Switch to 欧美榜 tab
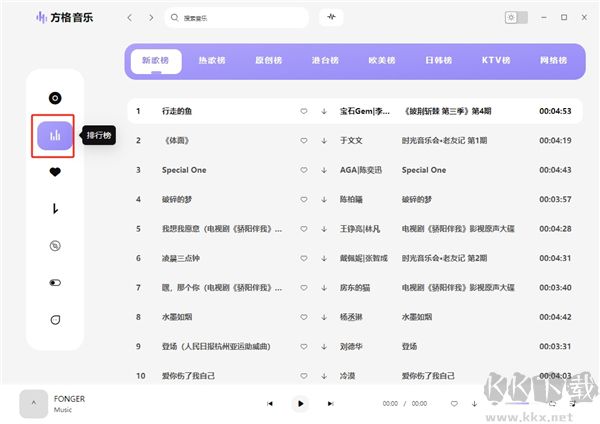 [382, 60]
